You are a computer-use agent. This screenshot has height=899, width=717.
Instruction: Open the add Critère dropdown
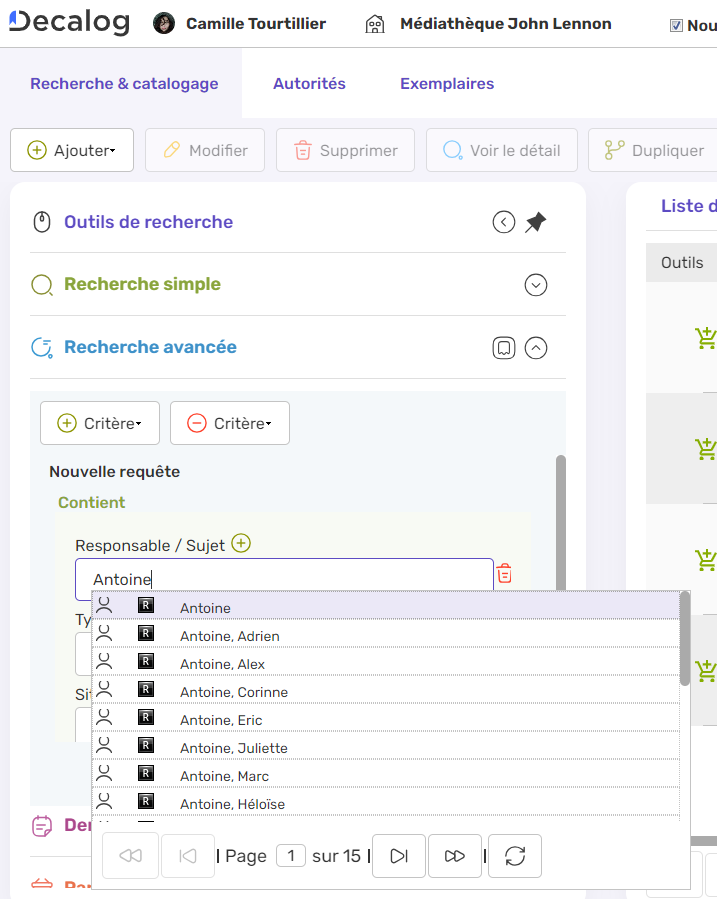(100, 423)
